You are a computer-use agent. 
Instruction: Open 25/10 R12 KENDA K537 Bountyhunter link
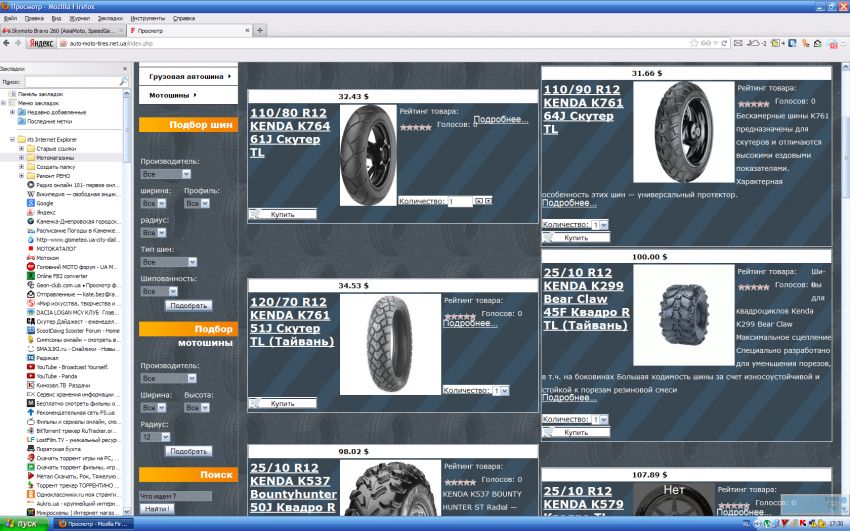click(293, 487)
